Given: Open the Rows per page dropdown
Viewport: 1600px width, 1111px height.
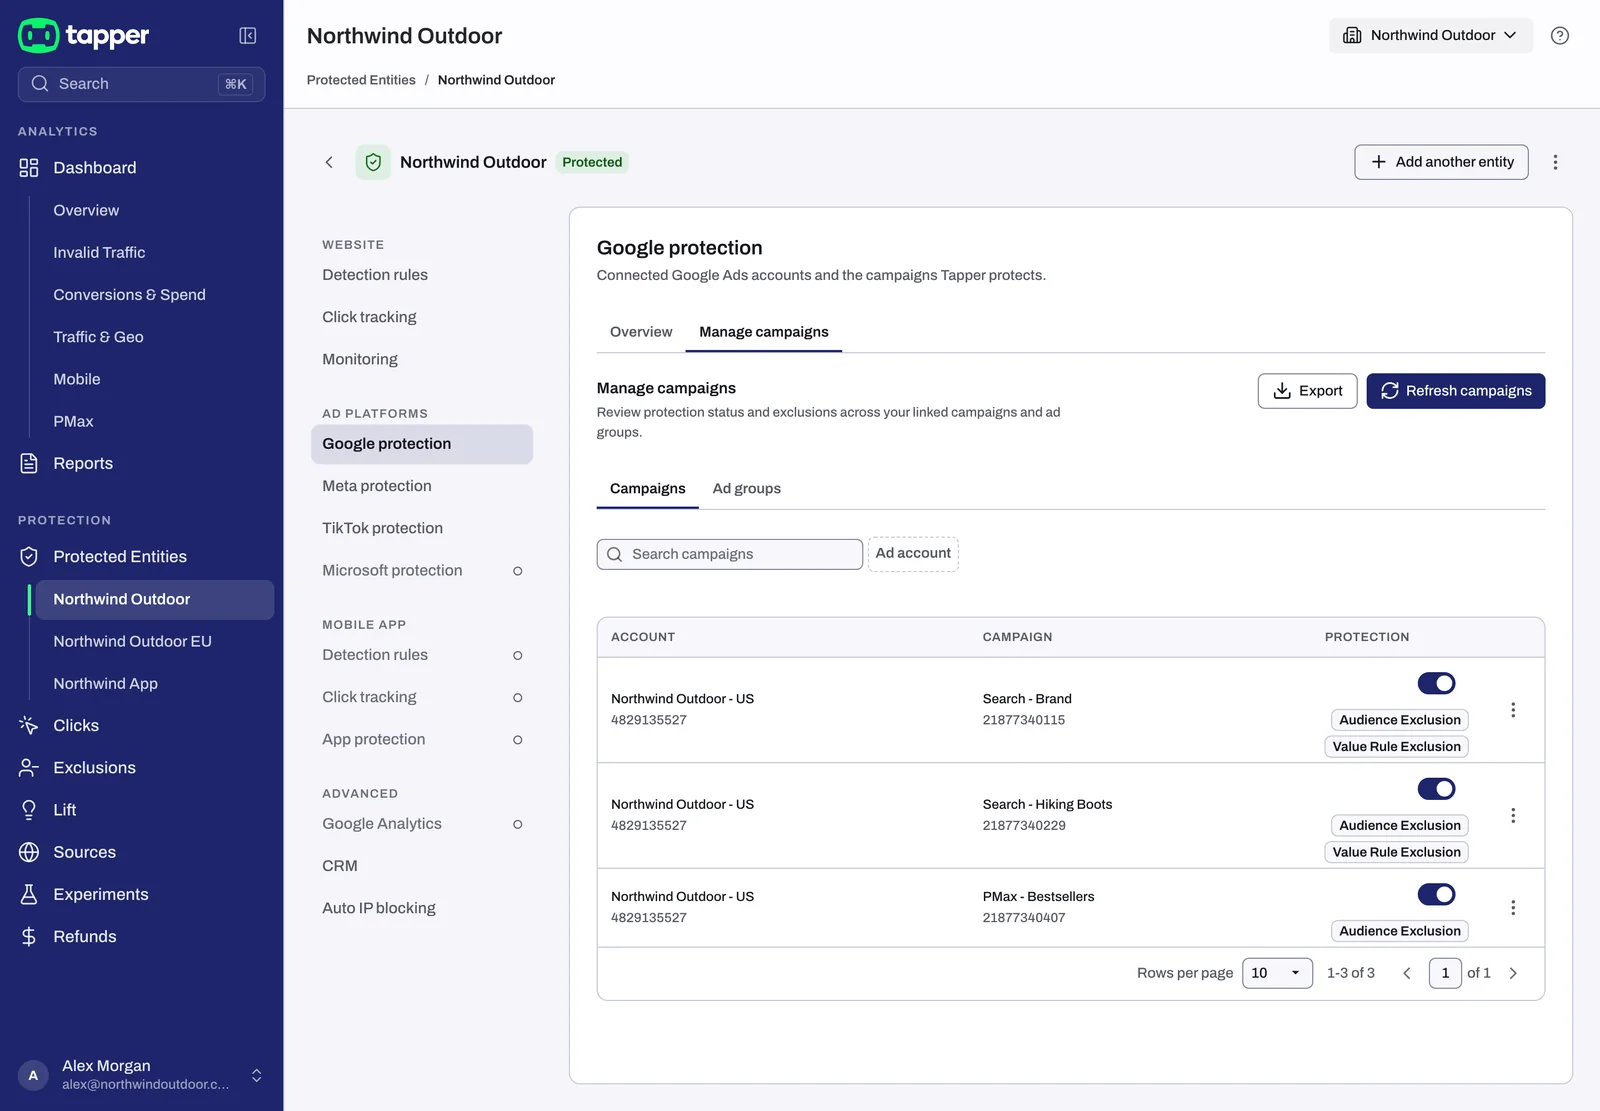Looking at the screenshot, I should [1277, 973].
